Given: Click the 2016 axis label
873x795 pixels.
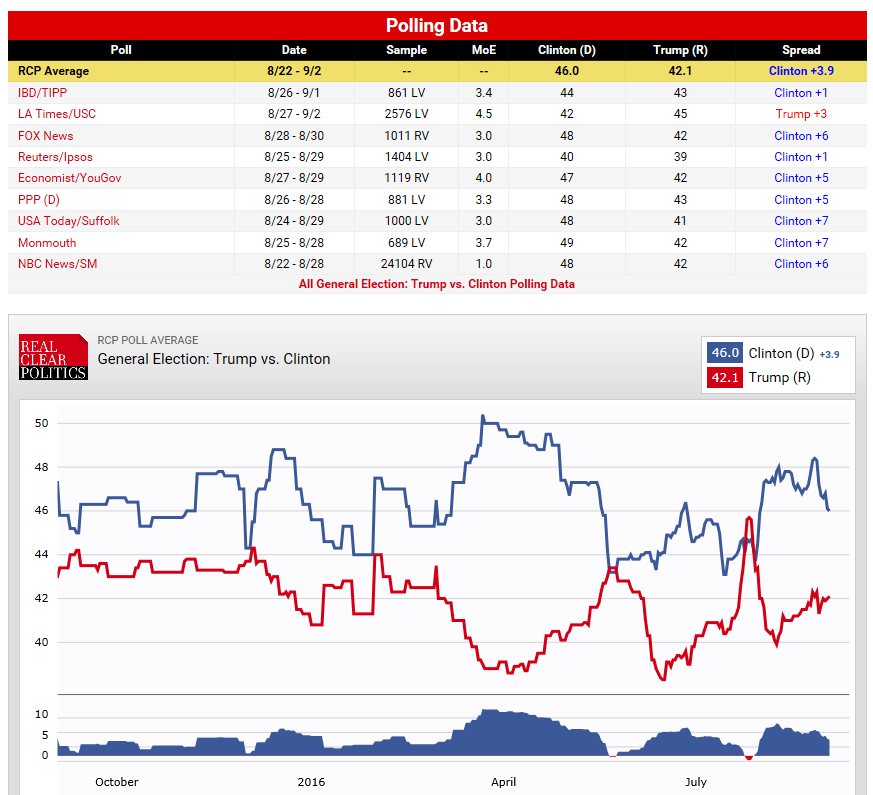Looking at the screenshot, I should (x=311, y=782).
